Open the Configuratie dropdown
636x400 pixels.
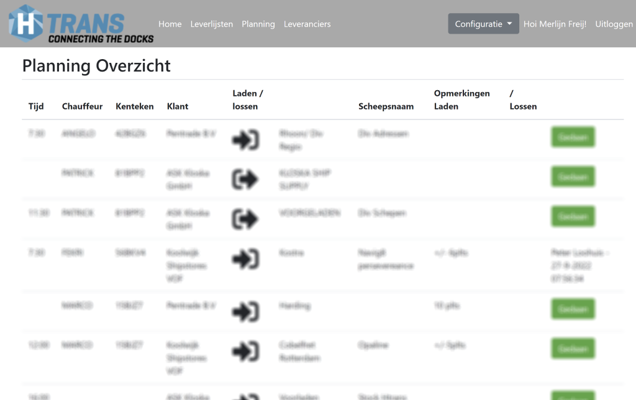[x=483, y=24]
